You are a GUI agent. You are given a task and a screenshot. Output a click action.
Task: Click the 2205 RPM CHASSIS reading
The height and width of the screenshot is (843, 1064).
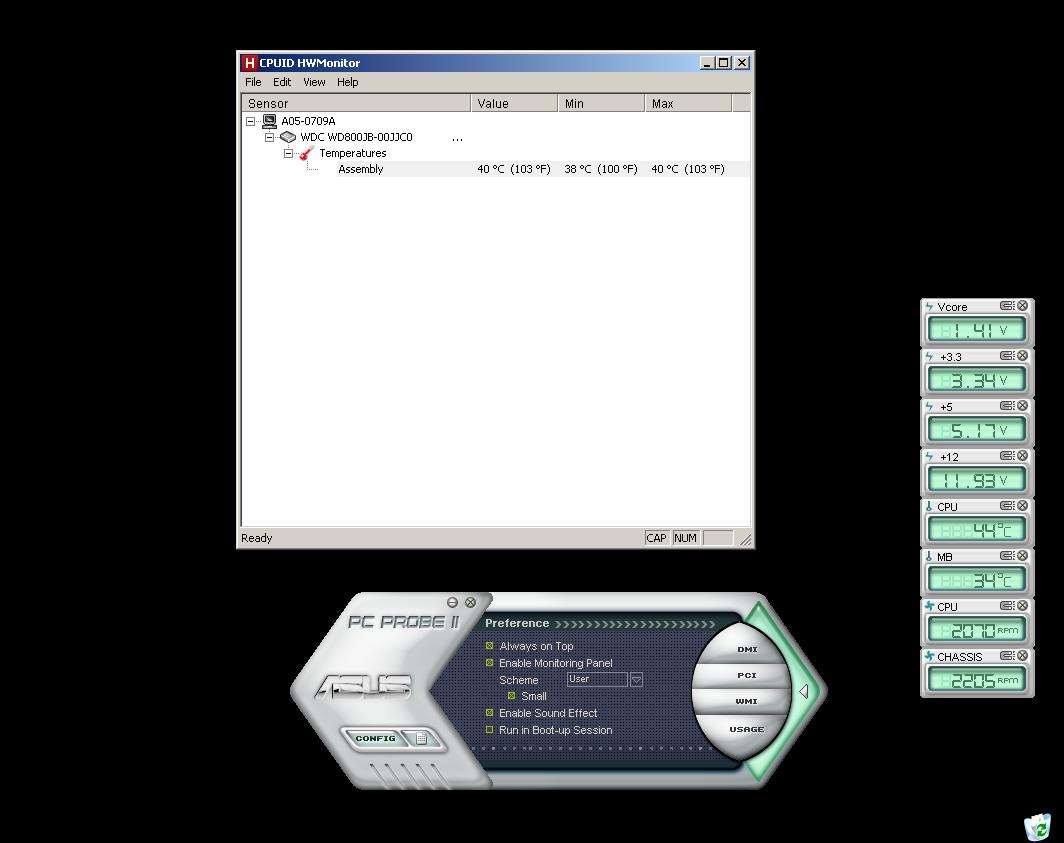pos(977,680)
